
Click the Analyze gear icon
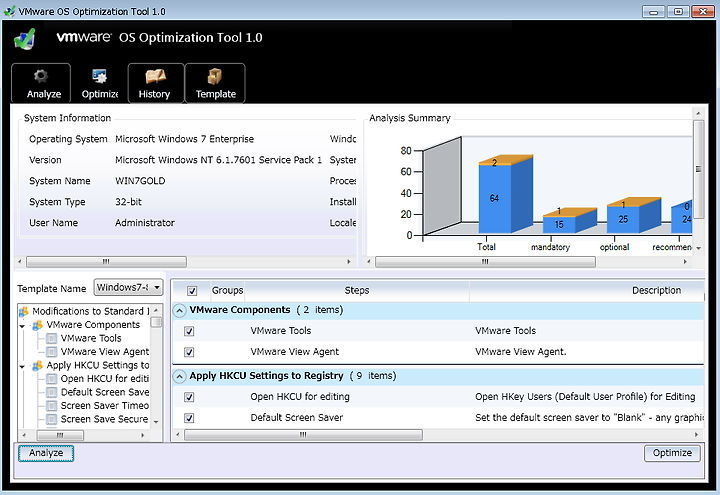pyautogui.click(x=41, y=76)
